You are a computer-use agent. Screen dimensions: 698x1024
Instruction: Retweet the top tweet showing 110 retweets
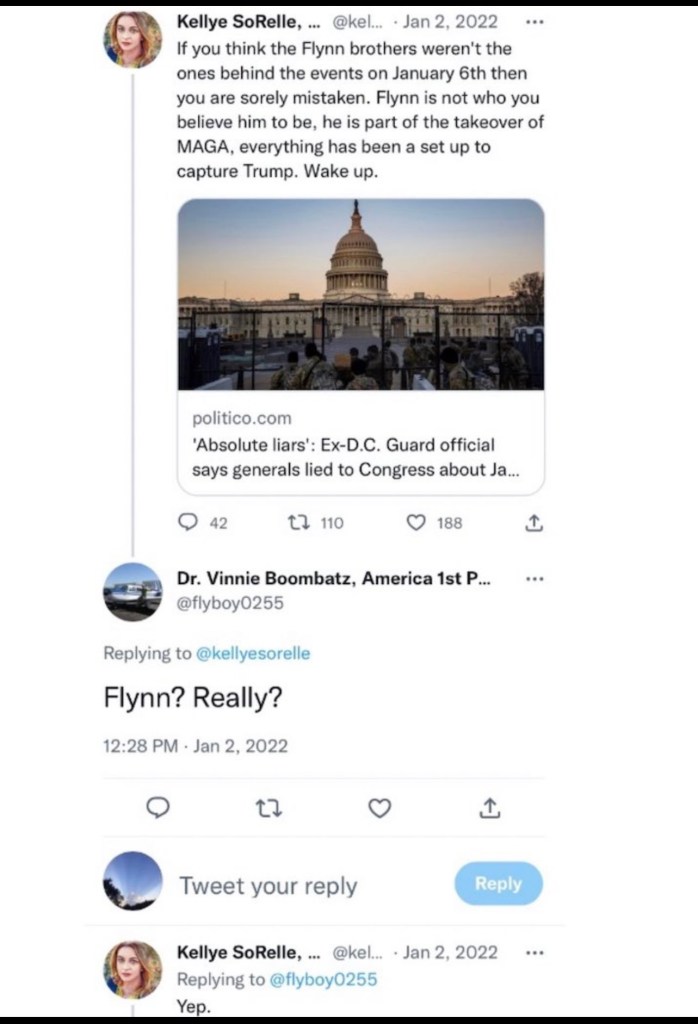point(298,521)
